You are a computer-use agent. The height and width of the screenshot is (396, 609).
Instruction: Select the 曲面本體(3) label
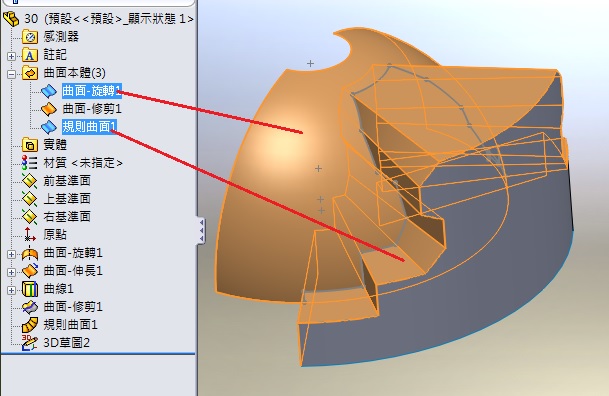(74, 73)
